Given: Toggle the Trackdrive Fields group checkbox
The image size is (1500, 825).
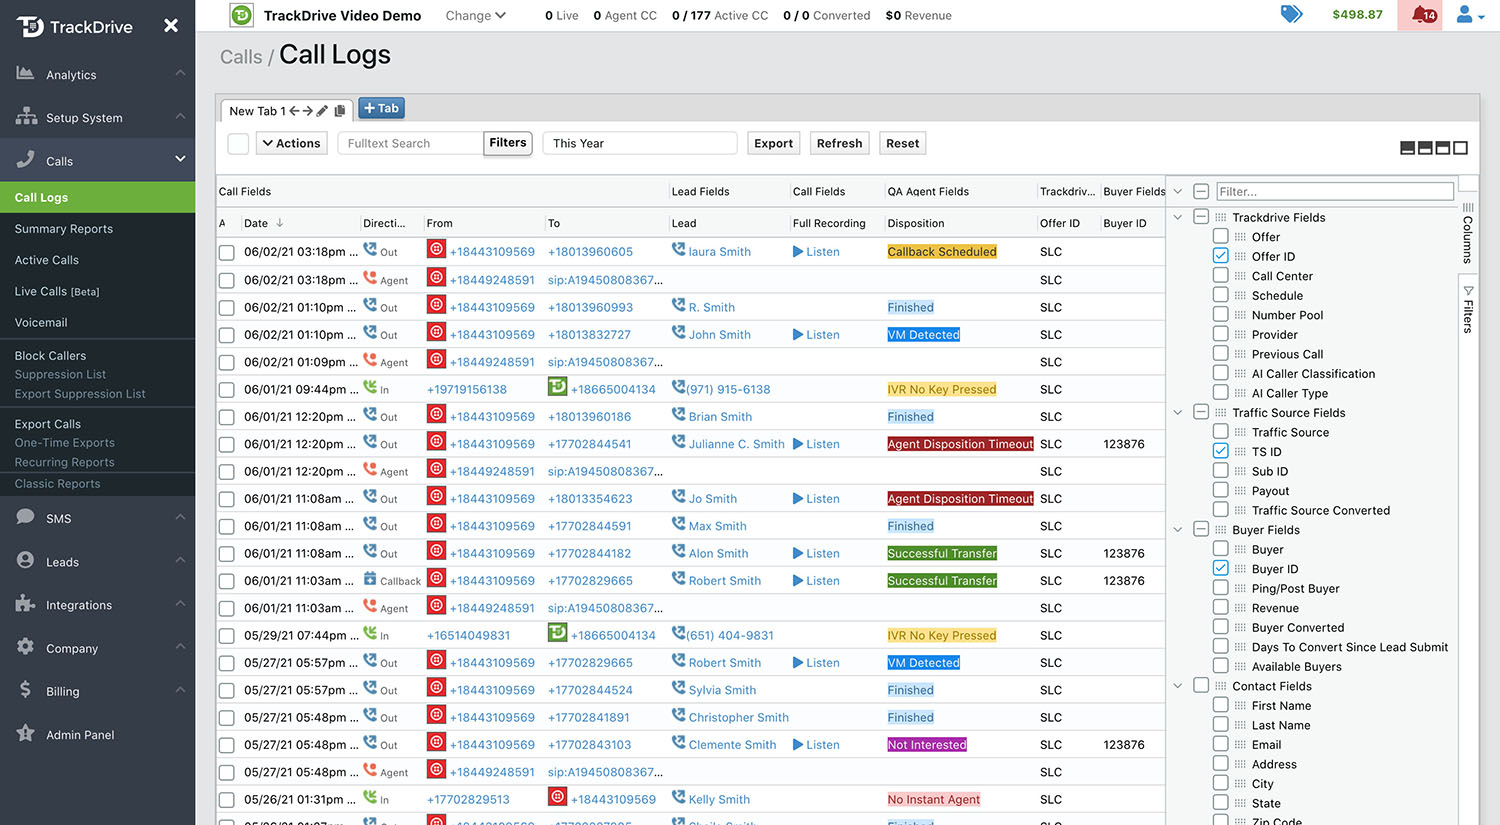Looking at the screenshot, I should point(1201,217).
